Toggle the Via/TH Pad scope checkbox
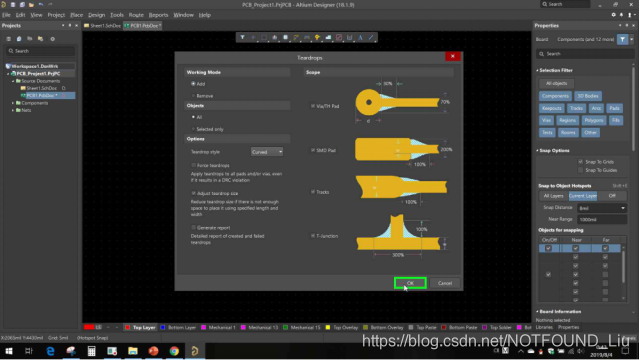The image size is (639, 360). point(313,106)
